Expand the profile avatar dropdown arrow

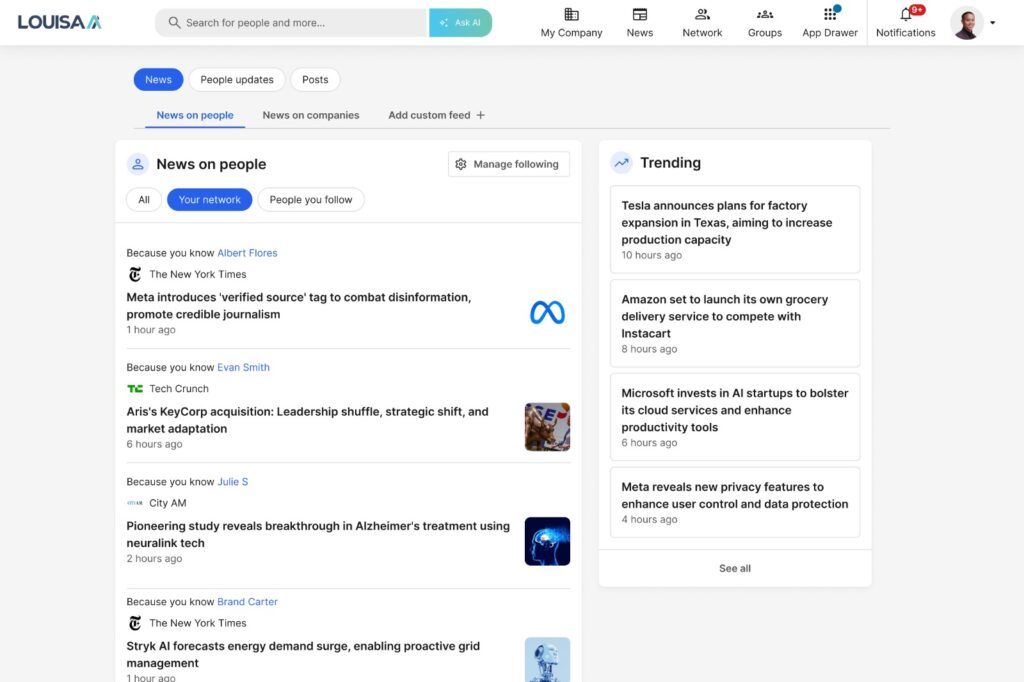point(992,23)
